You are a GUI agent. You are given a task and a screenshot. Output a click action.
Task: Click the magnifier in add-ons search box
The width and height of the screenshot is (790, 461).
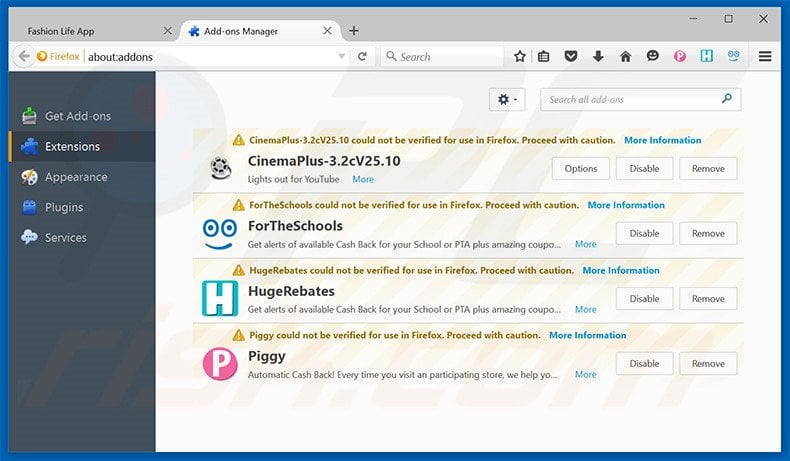click(727, 99)
